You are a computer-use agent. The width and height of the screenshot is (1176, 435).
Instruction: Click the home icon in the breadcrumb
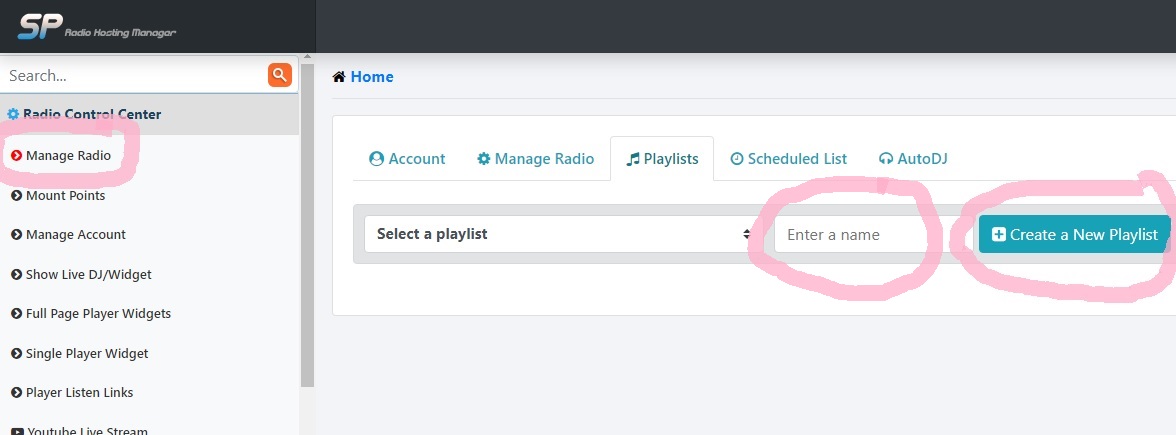pos(339,76)
